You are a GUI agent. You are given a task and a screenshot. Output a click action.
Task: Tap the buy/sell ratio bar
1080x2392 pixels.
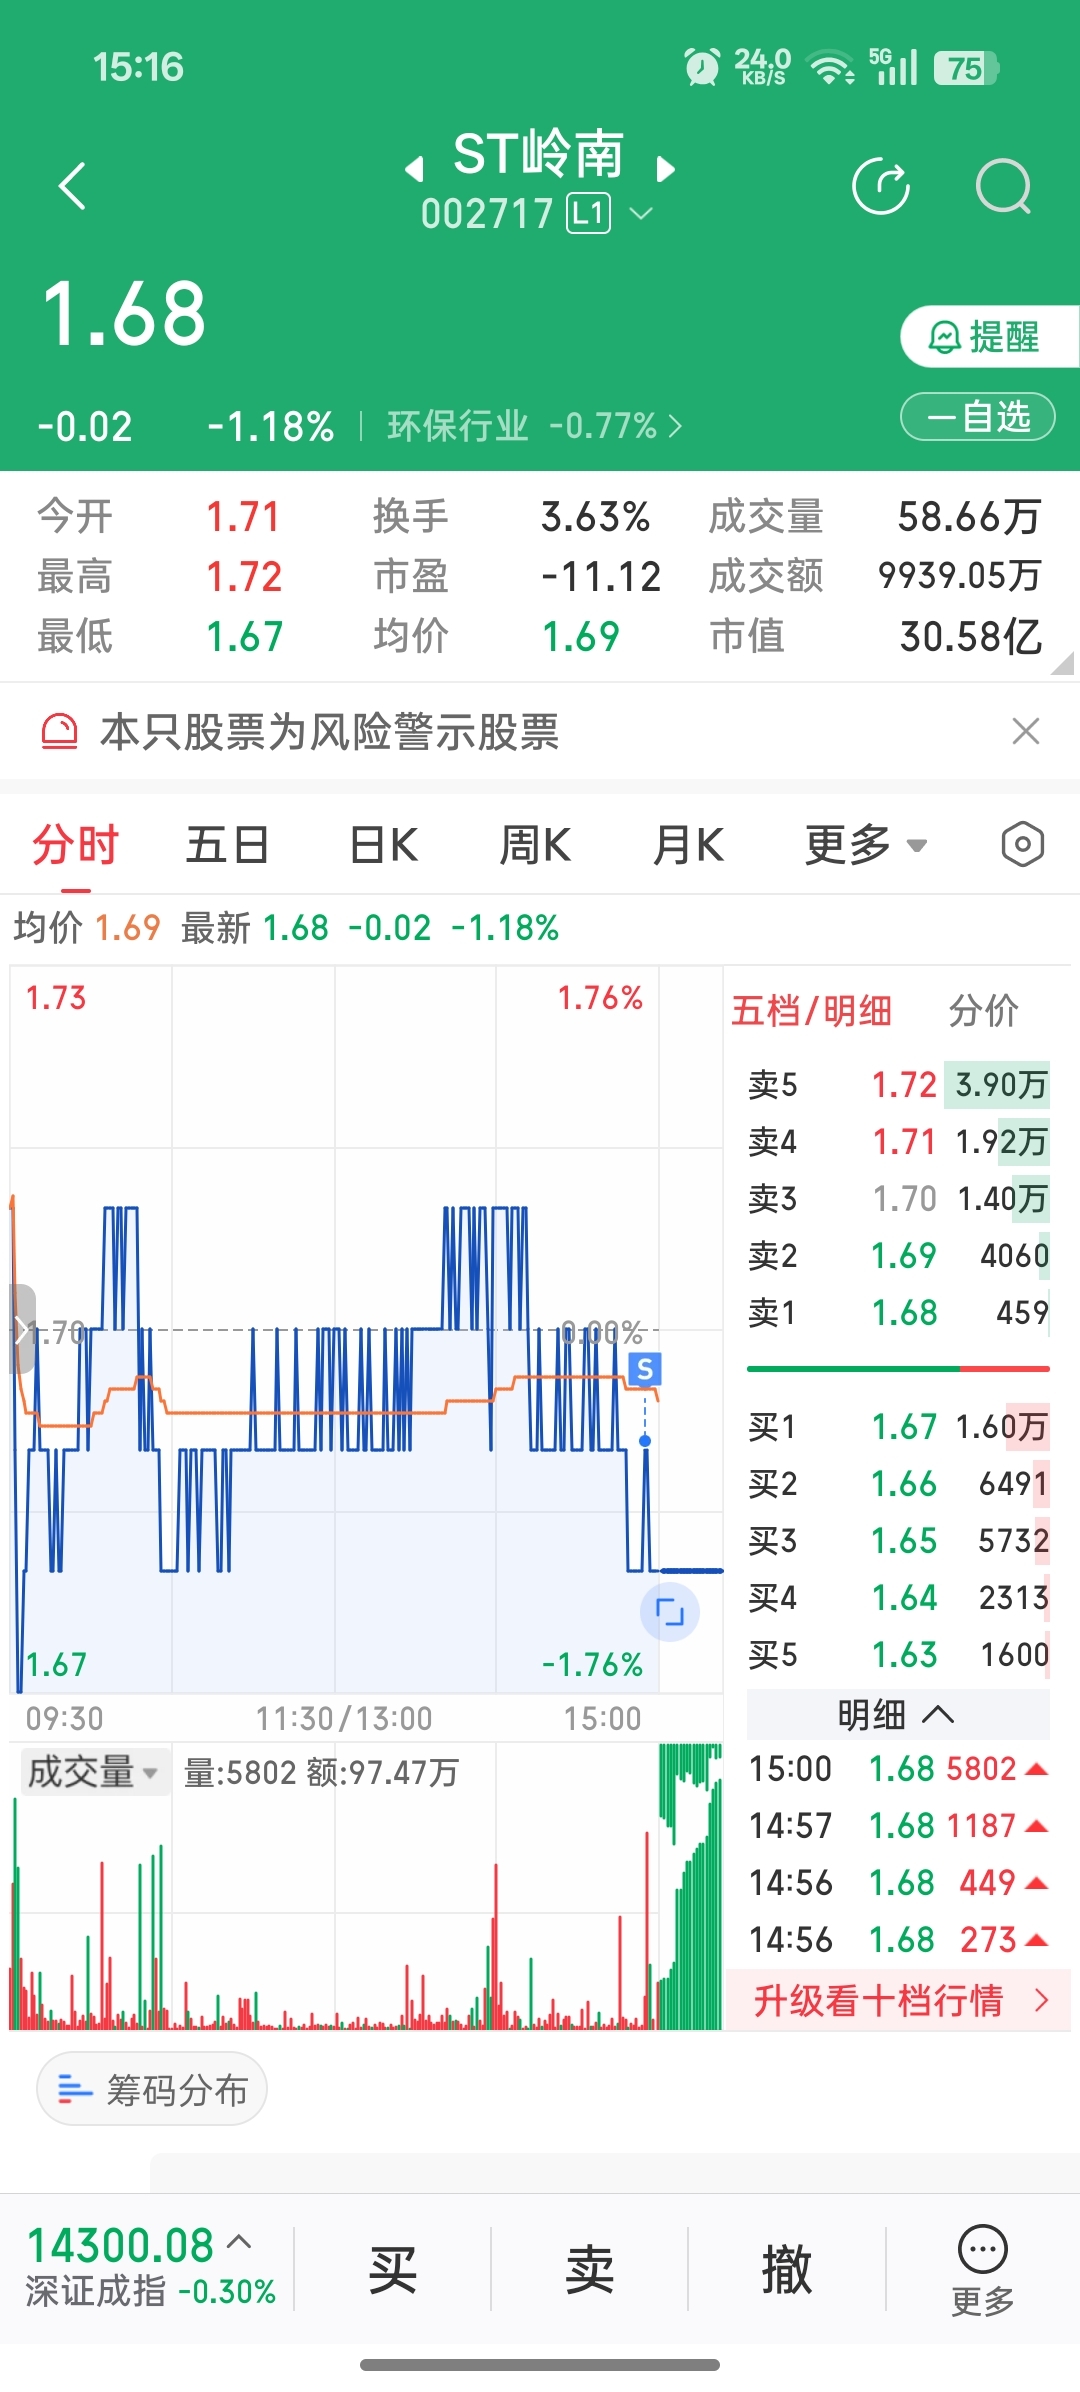pyautogui.click(x=898, y=1368)
